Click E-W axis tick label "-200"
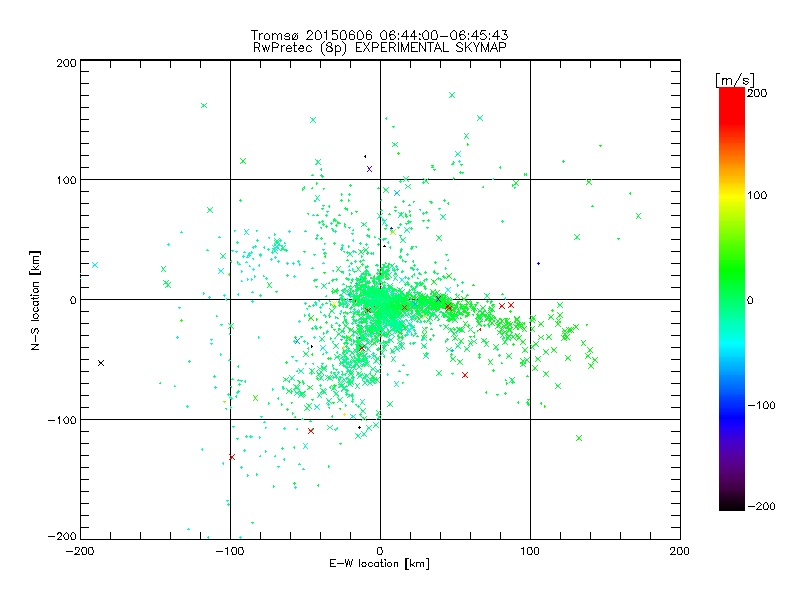 80,551
